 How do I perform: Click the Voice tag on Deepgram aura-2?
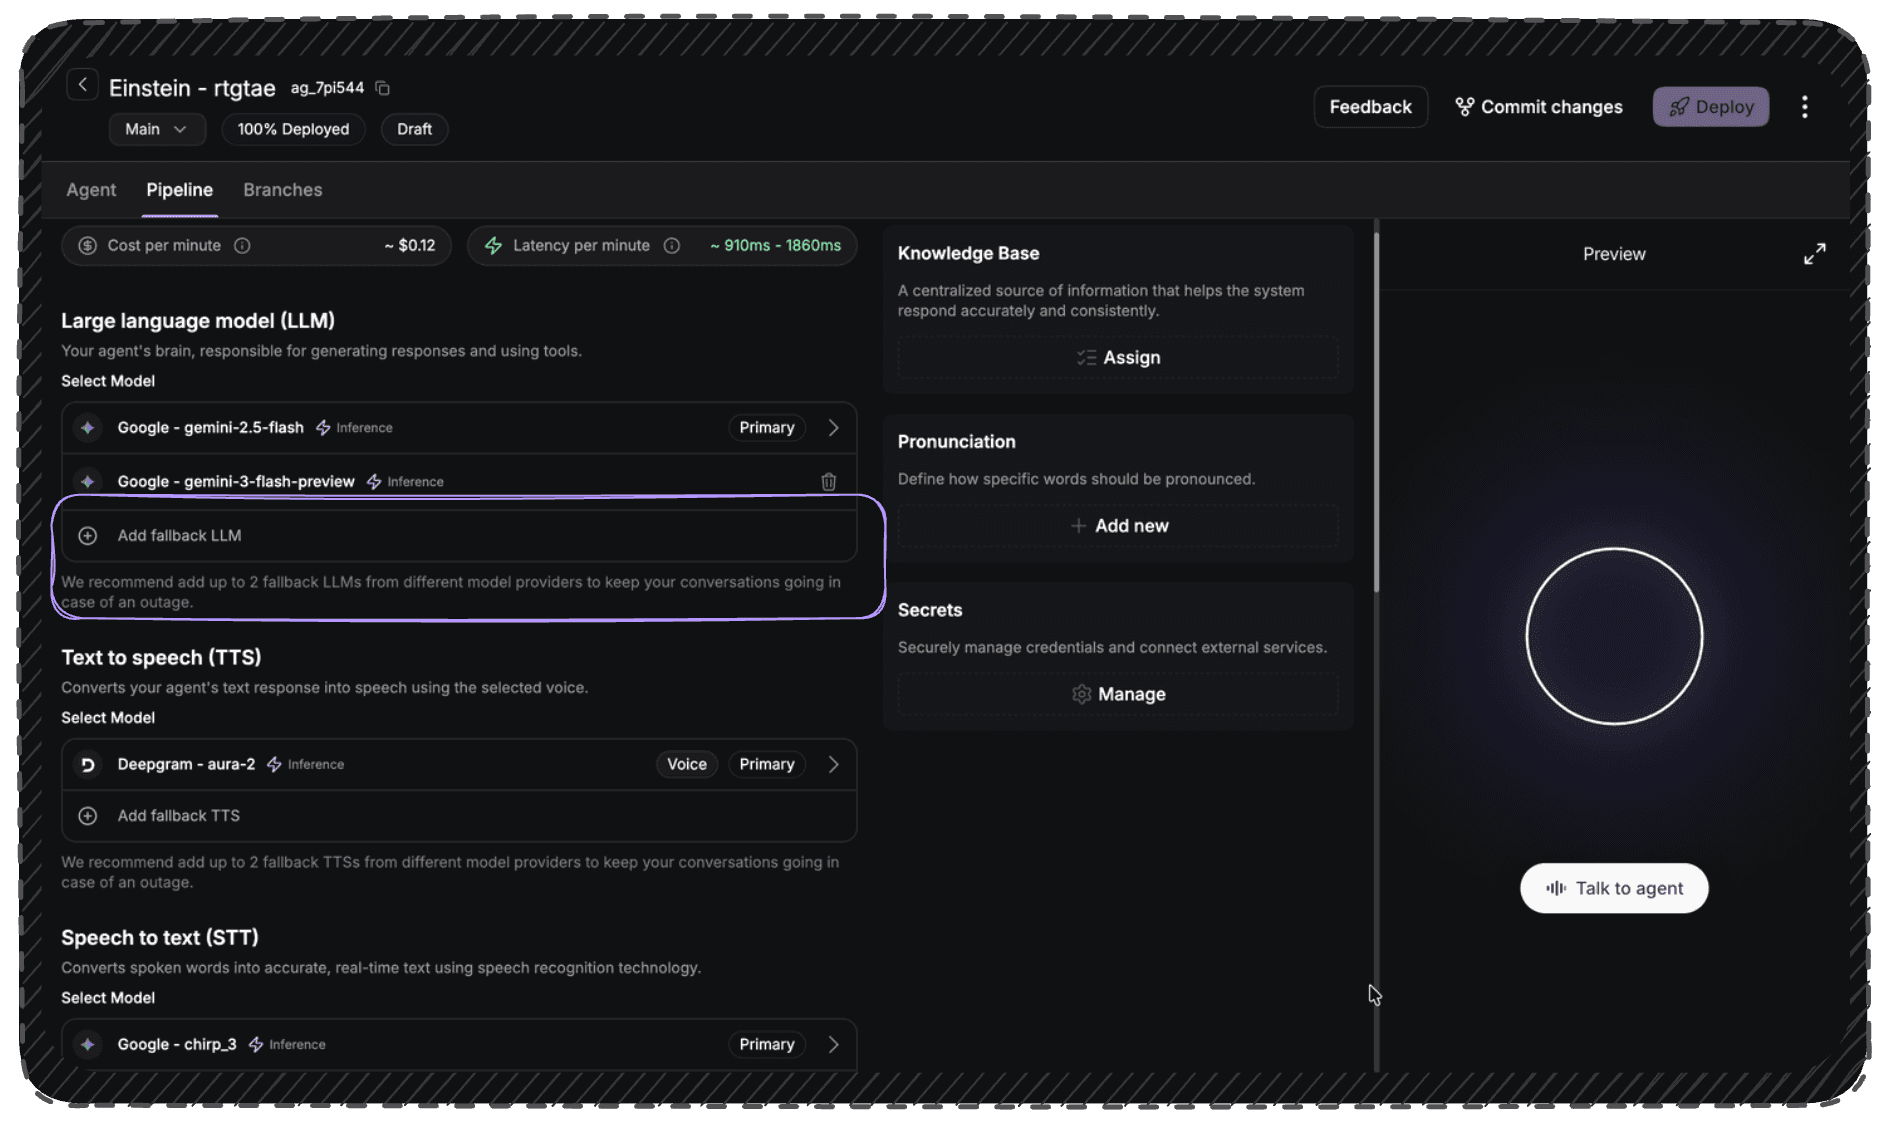coord(687,765)
